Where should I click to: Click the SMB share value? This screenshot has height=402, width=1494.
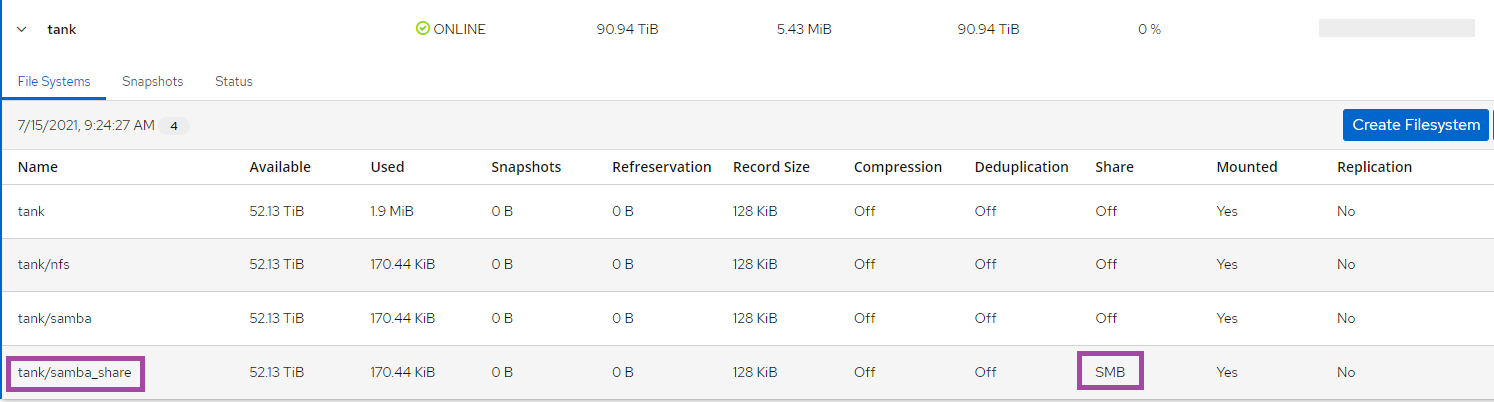coord(1110,372)
